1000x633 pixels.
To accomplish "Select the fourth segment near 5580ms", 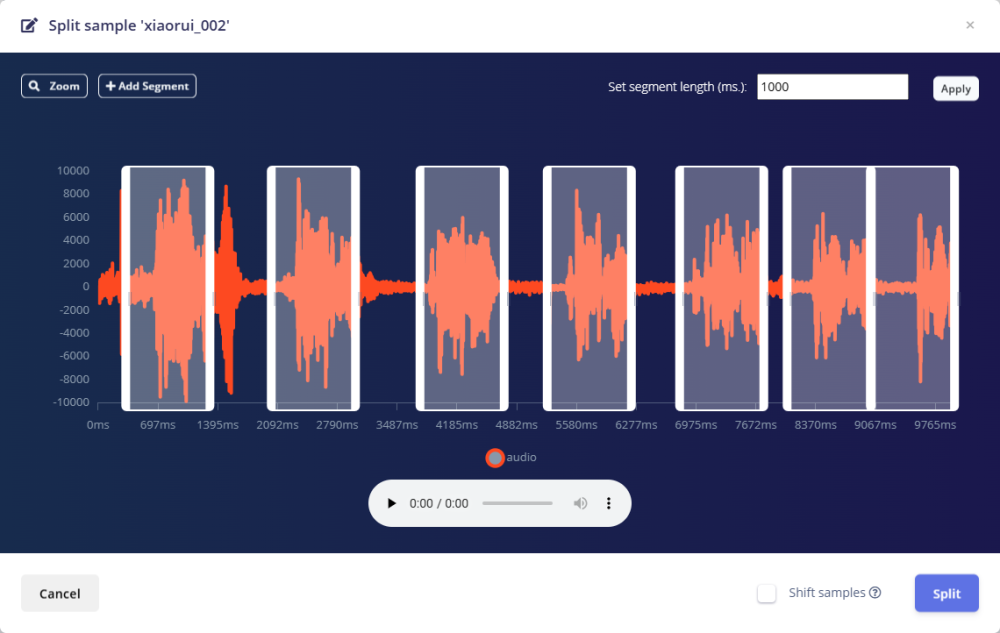I will coord(589,288).
